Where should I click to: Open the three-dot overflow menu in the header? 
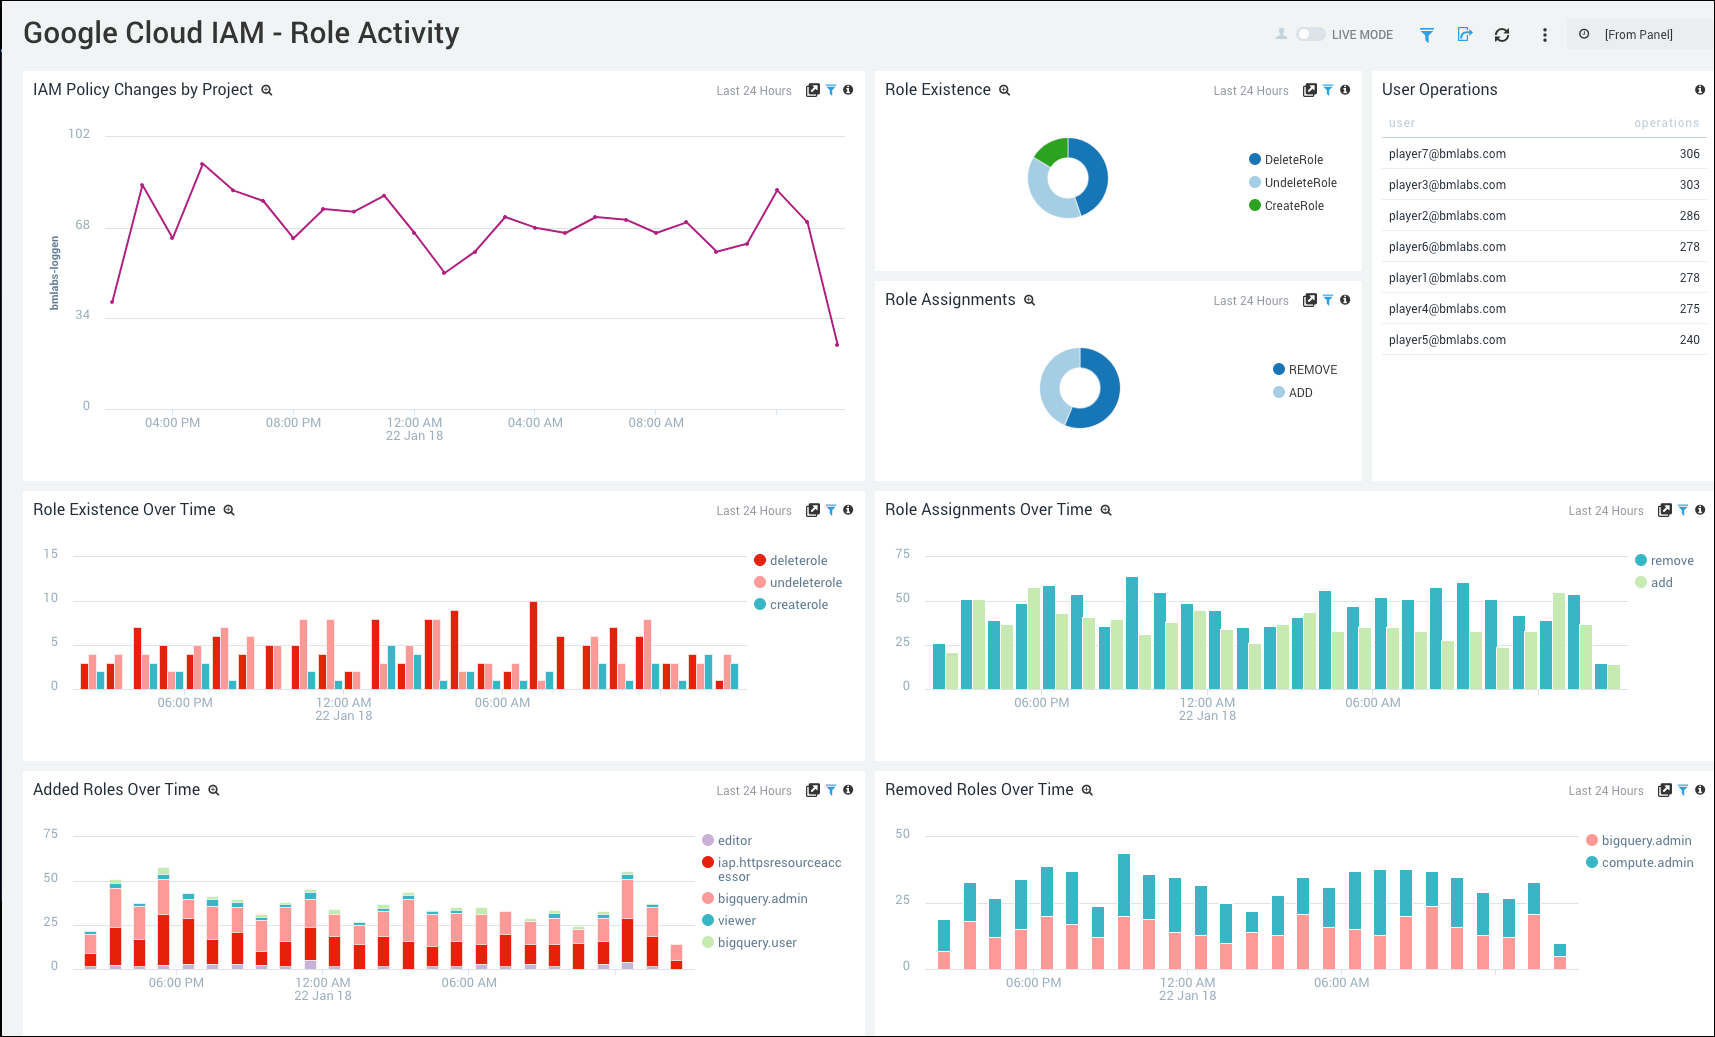1544,34
